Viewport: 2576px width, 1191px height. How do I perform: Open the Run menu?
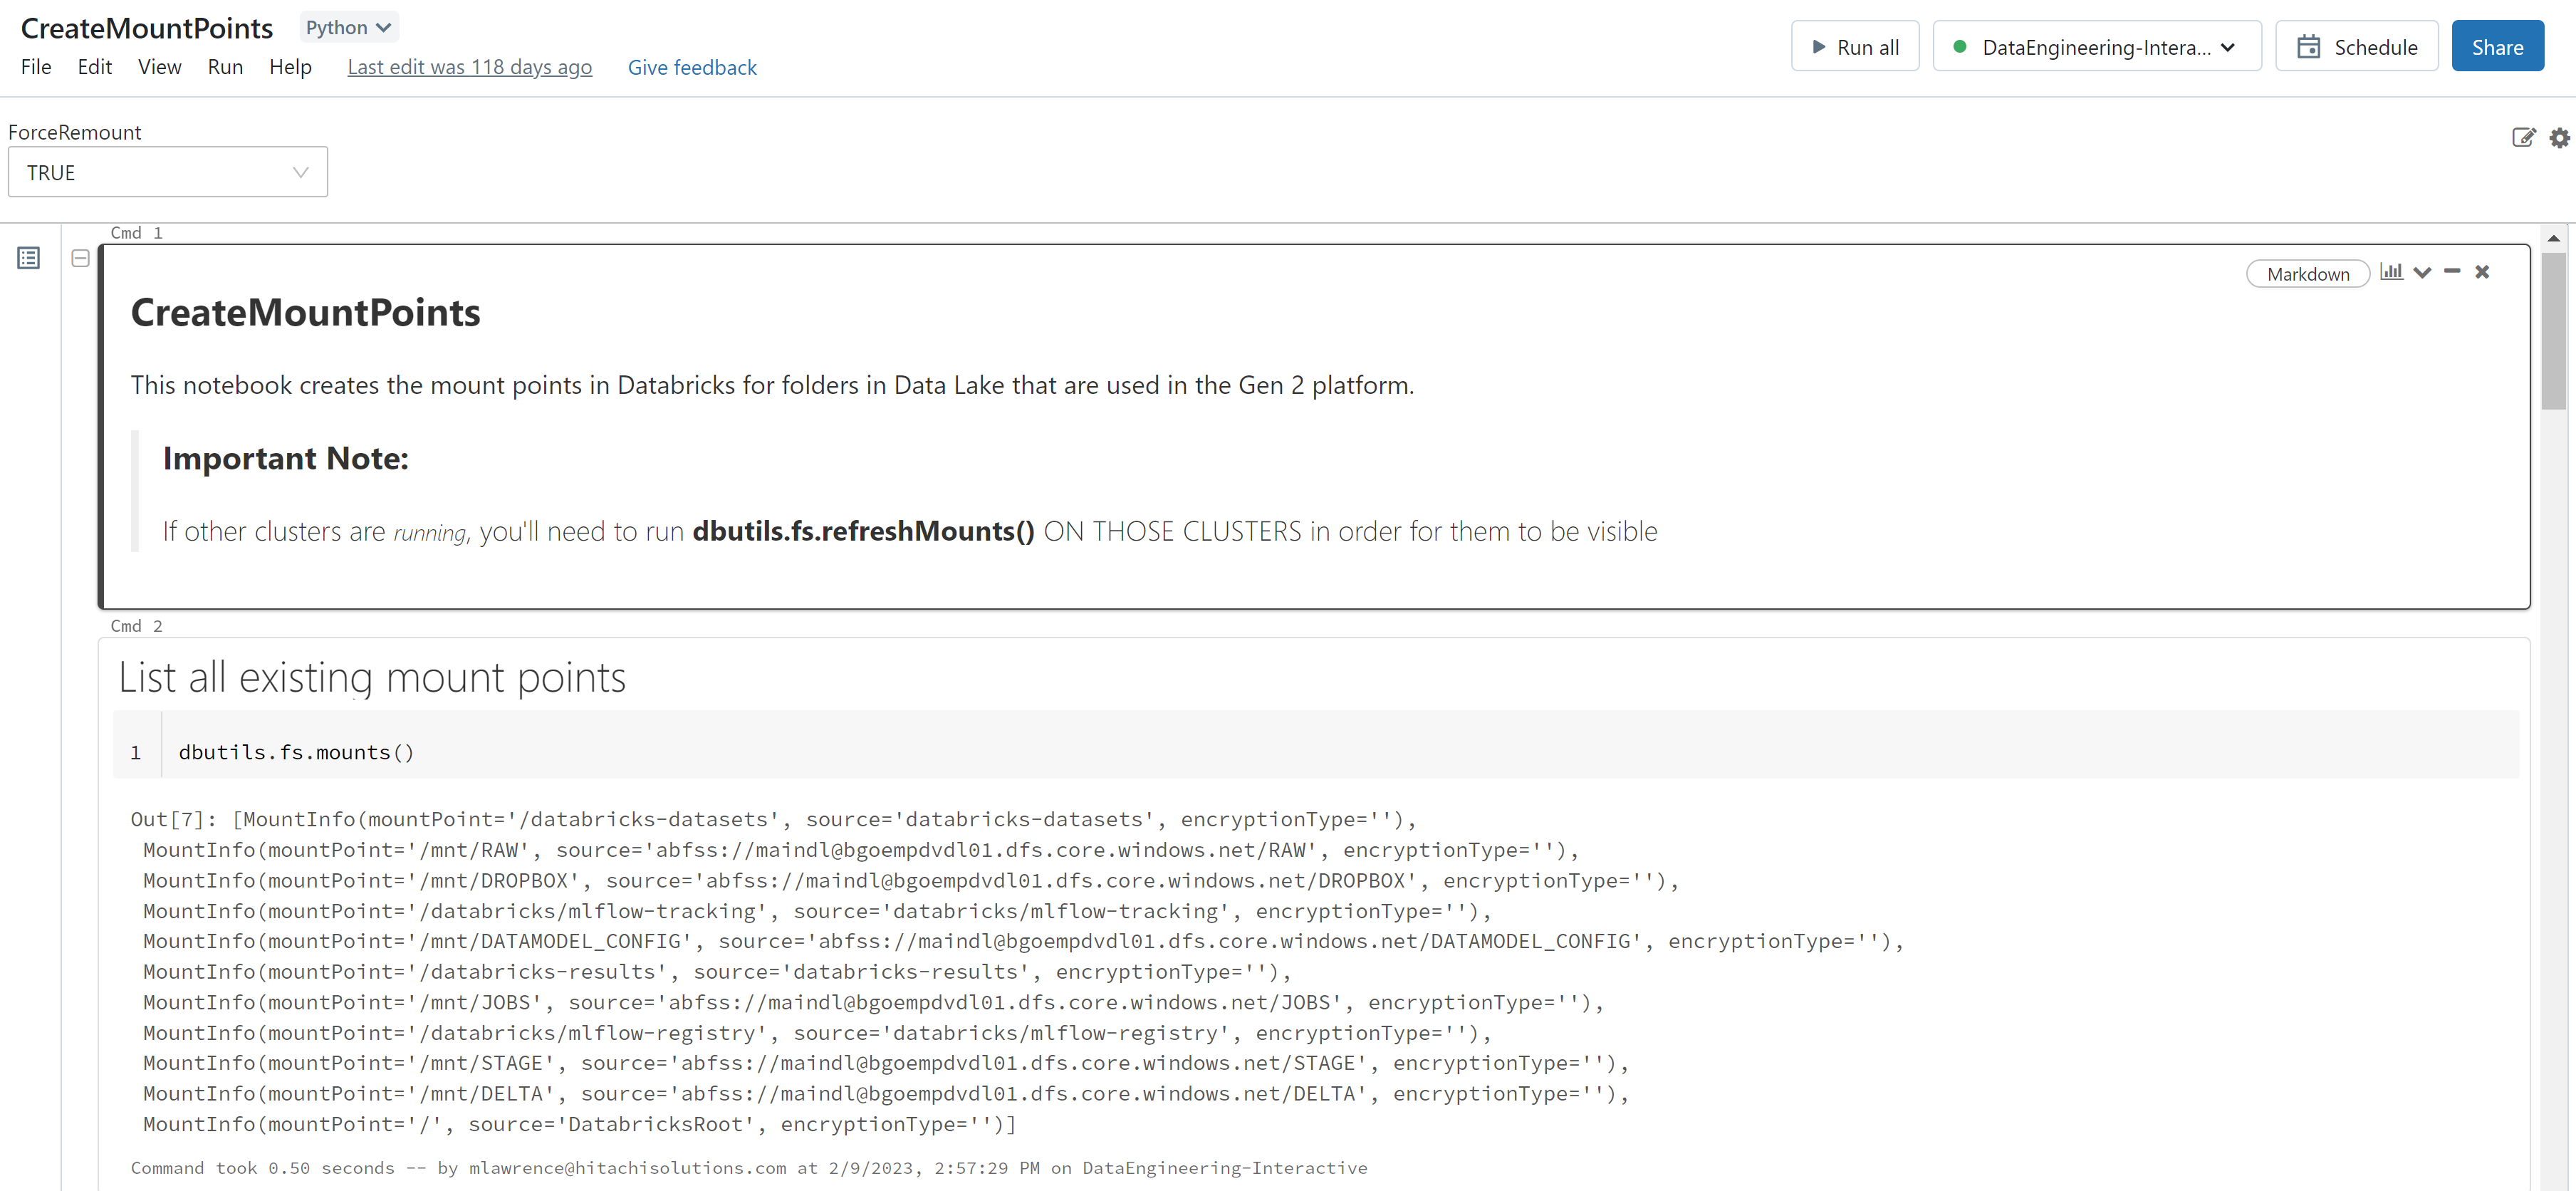pyautogui.click(x=225, y=67)
